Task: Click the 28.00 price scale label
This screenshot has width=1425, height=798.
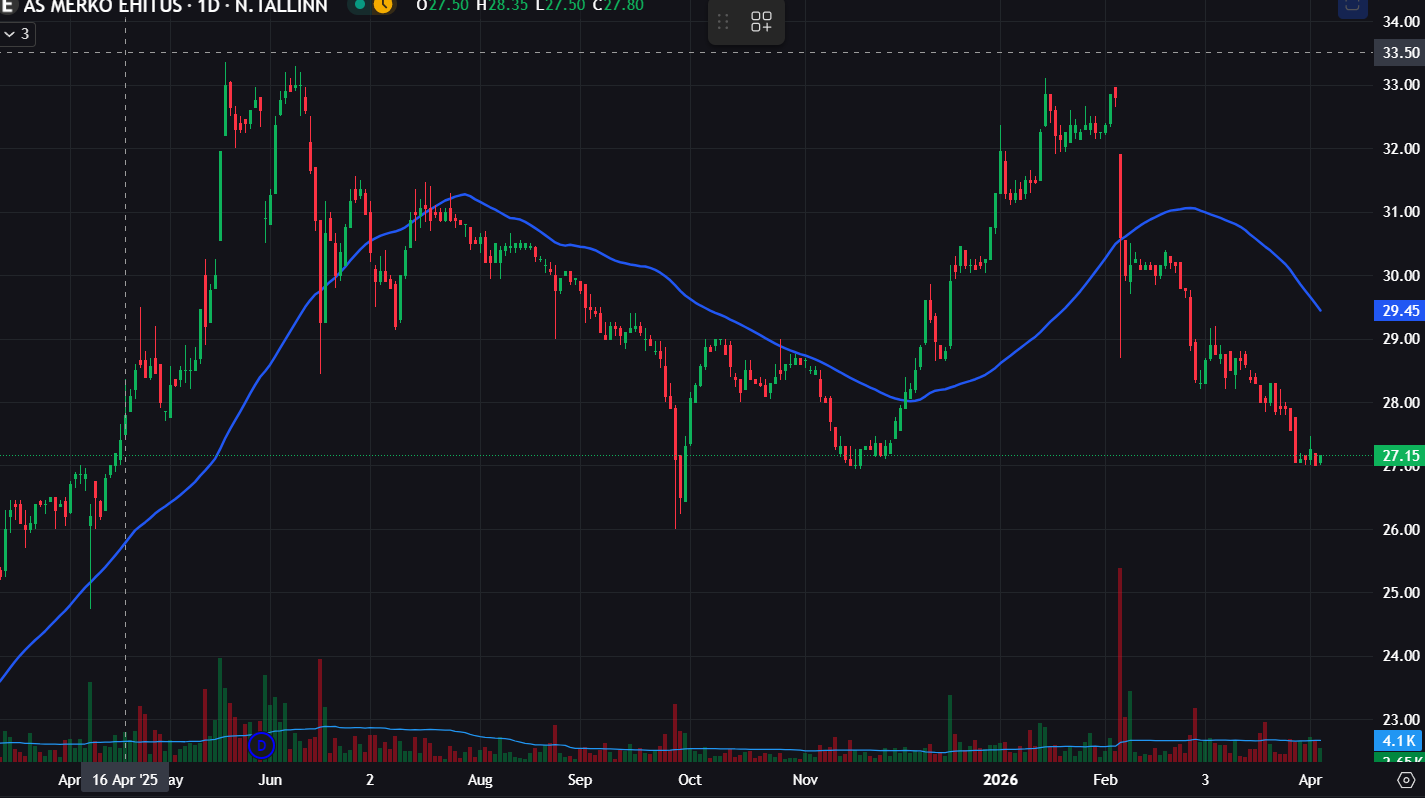Action: (1401, 402)
